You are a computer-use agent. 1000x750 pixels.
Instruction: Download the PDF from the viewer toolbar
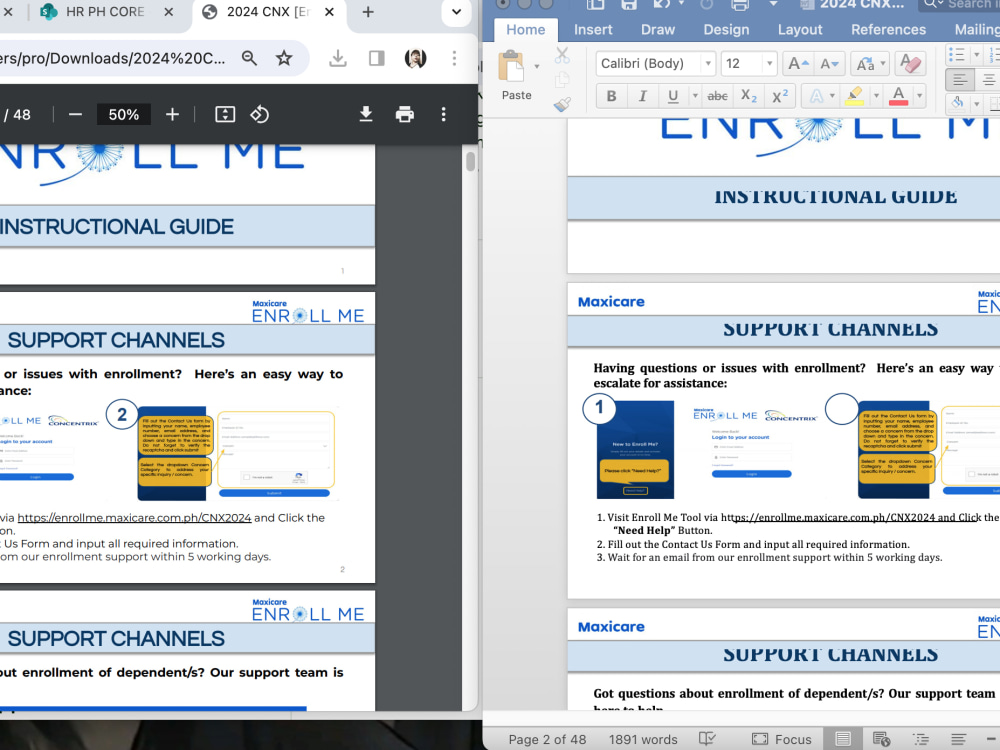[x=365, y=115]
